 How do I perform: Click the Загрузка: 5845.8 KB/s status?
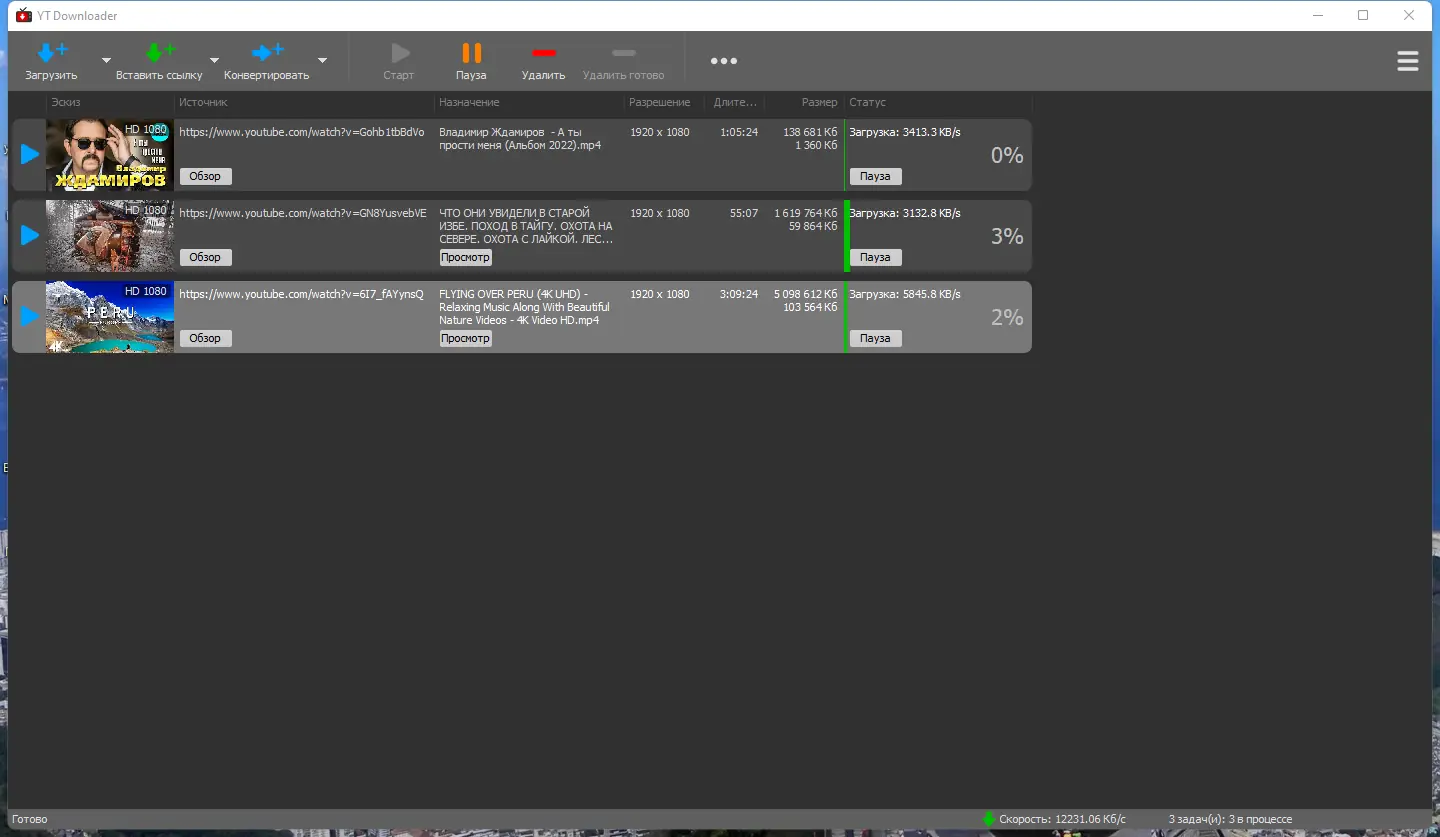click(905, 294)
